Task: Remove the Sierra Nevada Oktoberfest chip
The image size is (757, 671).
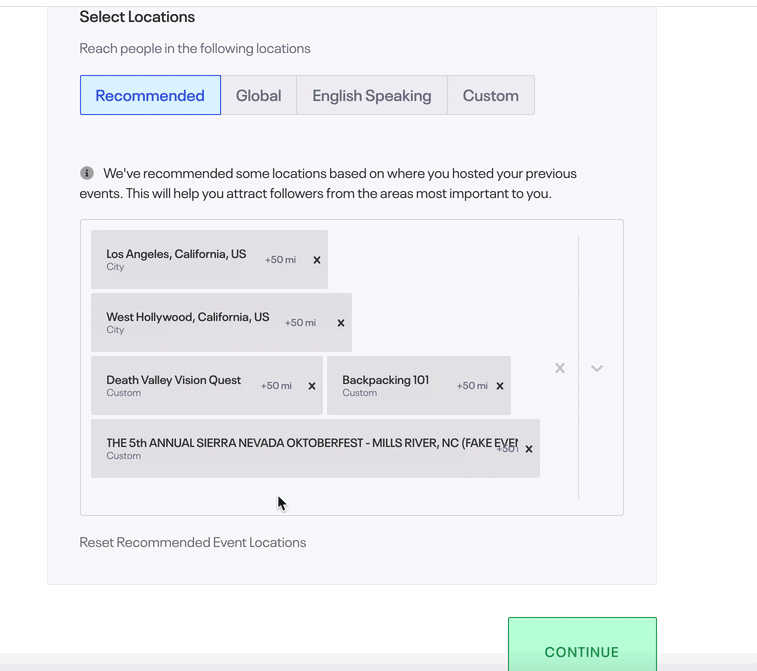Action: (529, 449)
